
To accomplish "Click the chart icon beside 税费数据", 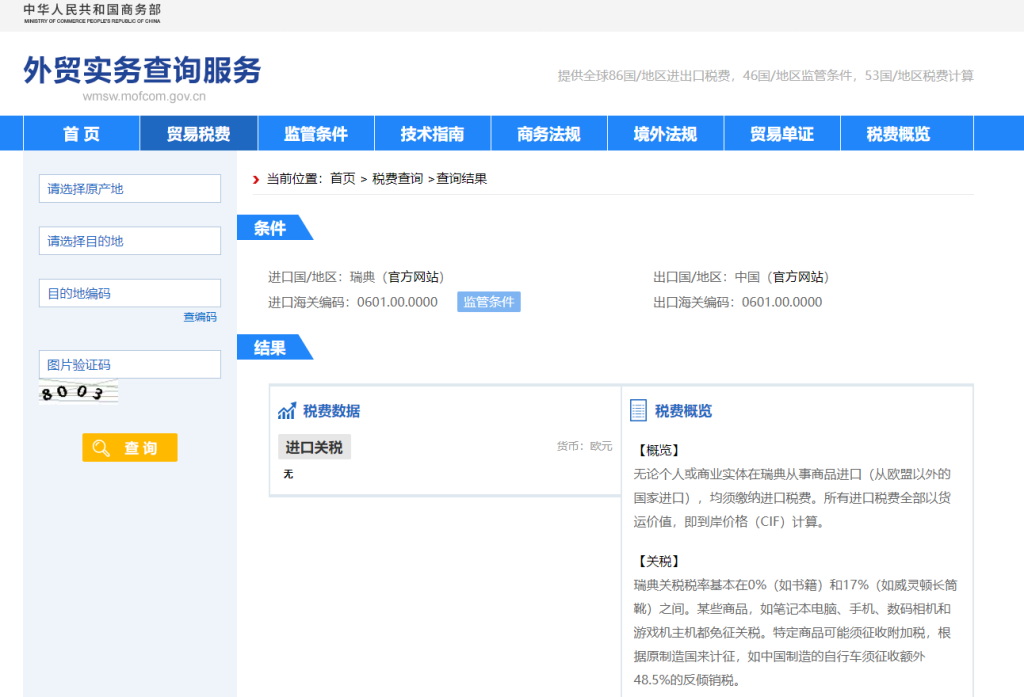I will click(287, 411).
